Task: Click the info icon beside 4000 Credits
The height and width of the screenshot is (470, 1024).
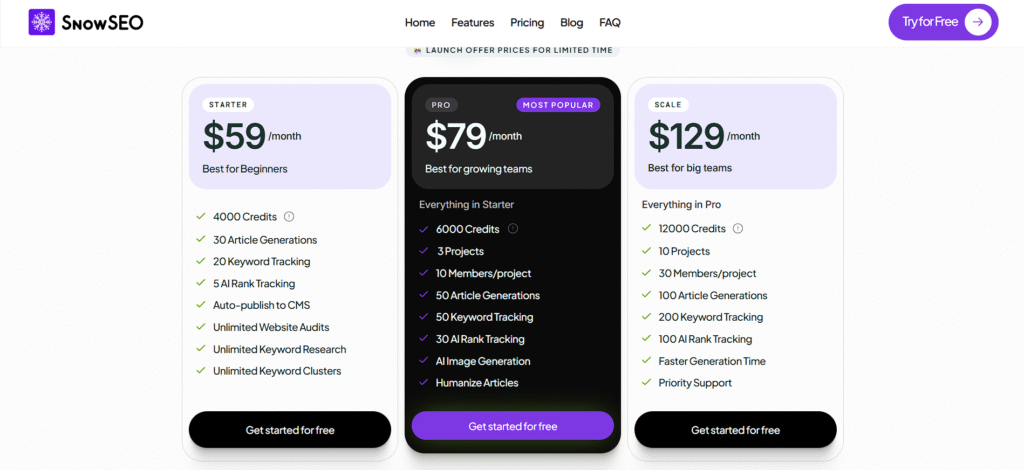Action: pos(289,216)
